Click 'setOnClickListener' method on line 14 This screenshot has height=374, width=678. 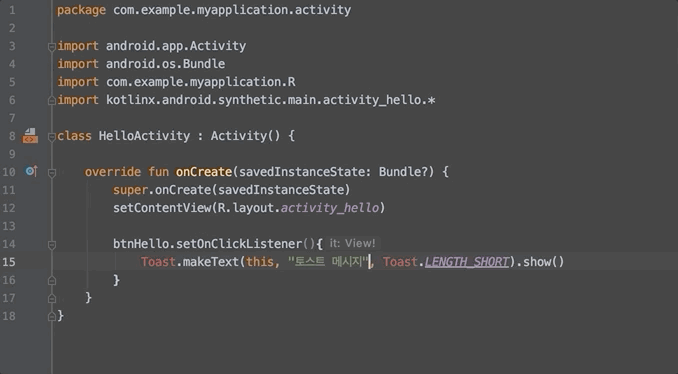point(239,244)
